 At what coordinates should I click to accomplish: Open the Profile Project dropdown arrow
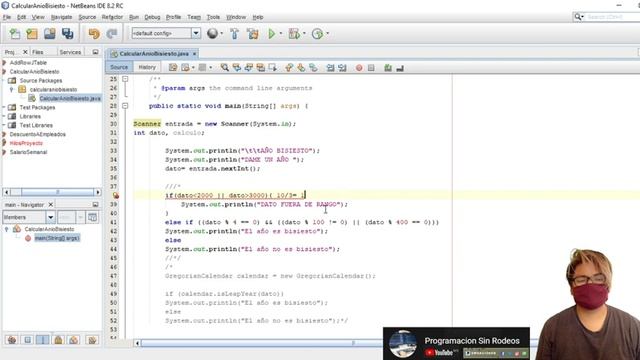coord(327,33)
